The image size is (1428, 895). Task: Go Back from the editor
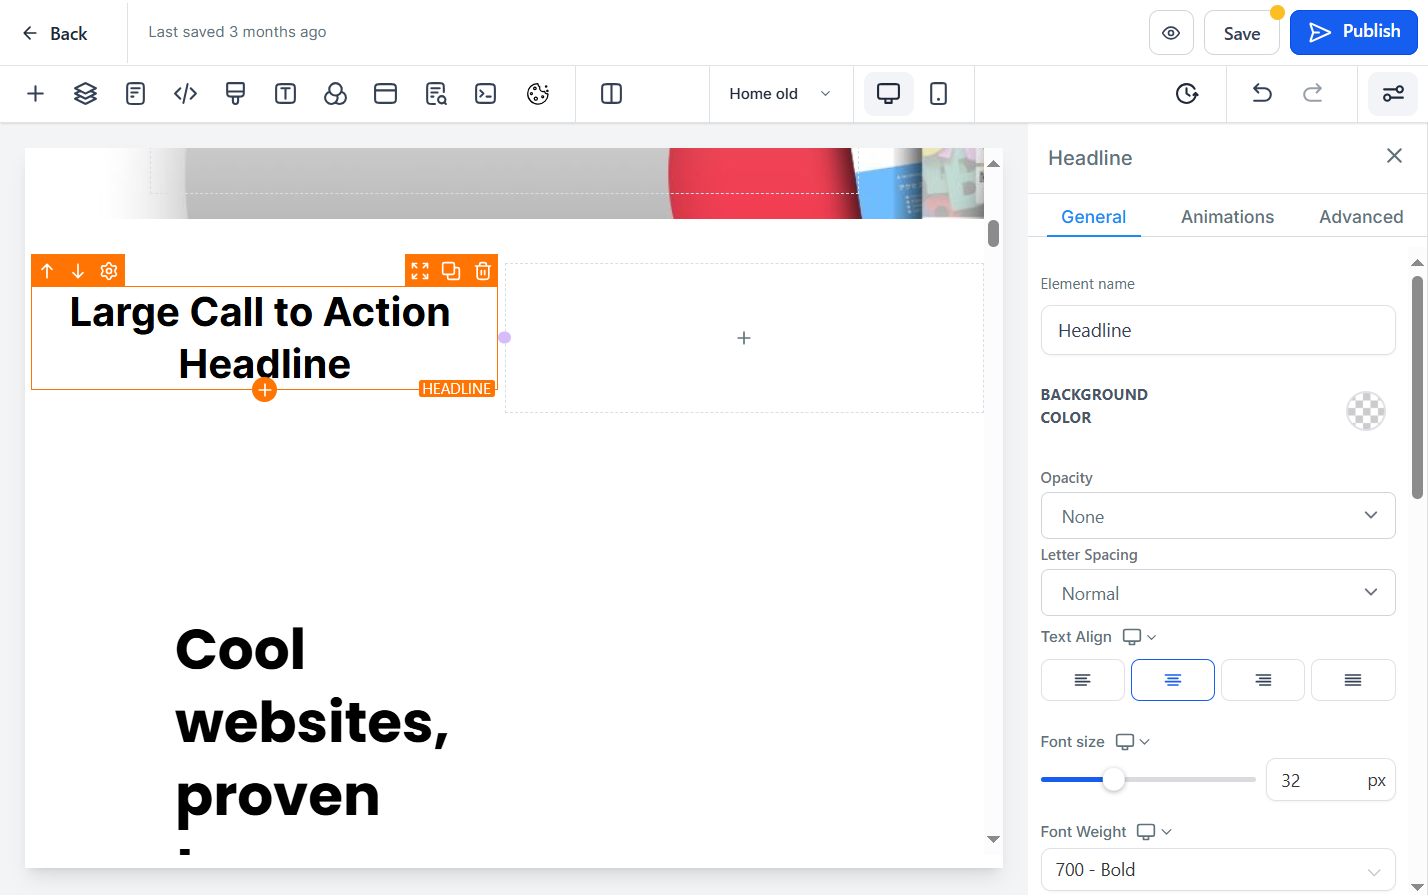click(55, 33)
